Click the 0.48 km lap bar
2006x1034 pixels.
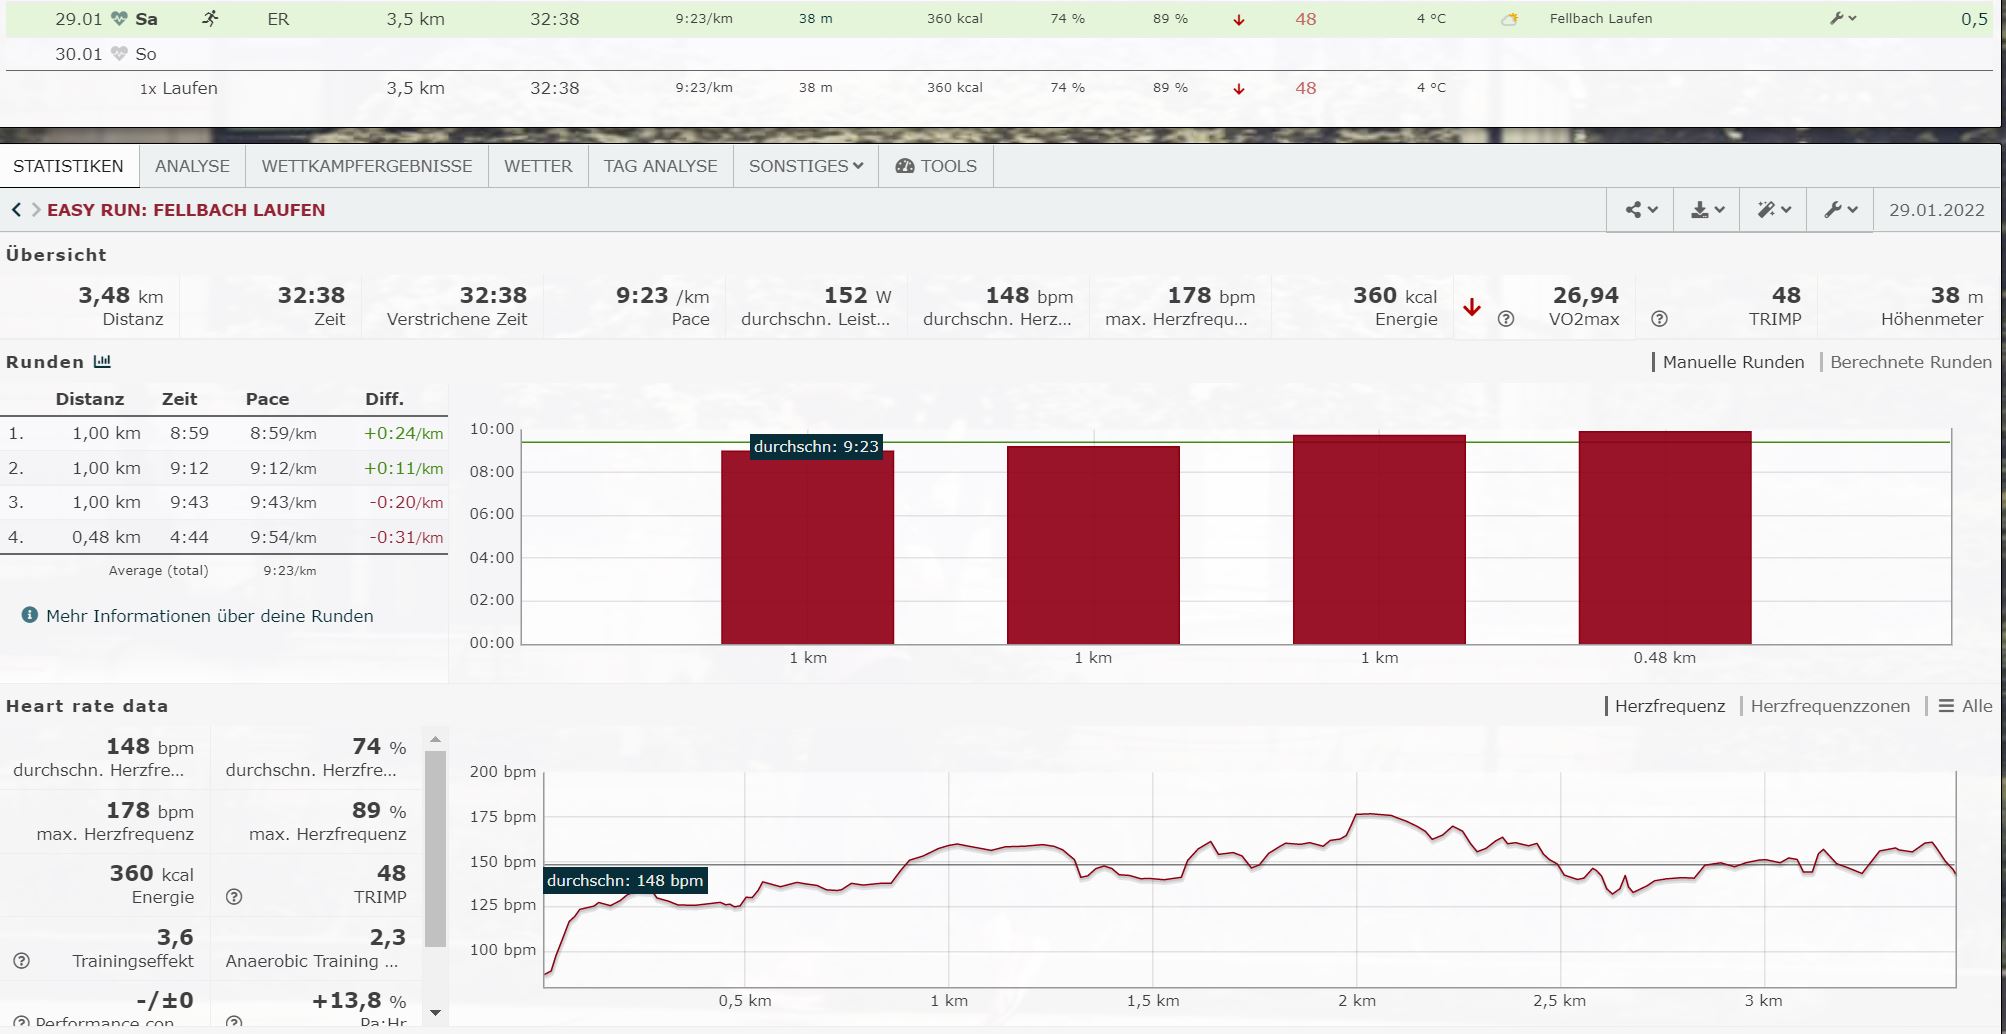click(x=1664, y=538)
